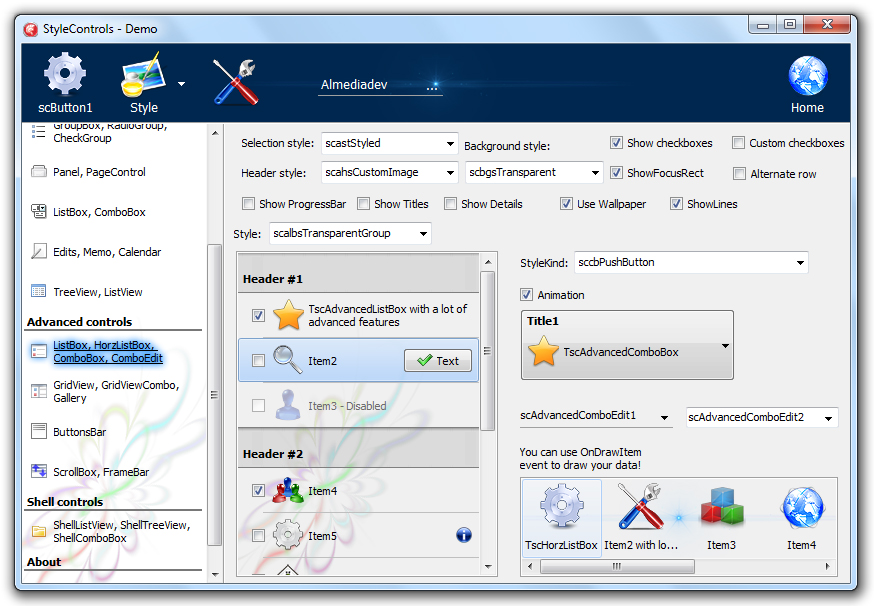Click the gear icon of Item5

[x=288, y=535]
